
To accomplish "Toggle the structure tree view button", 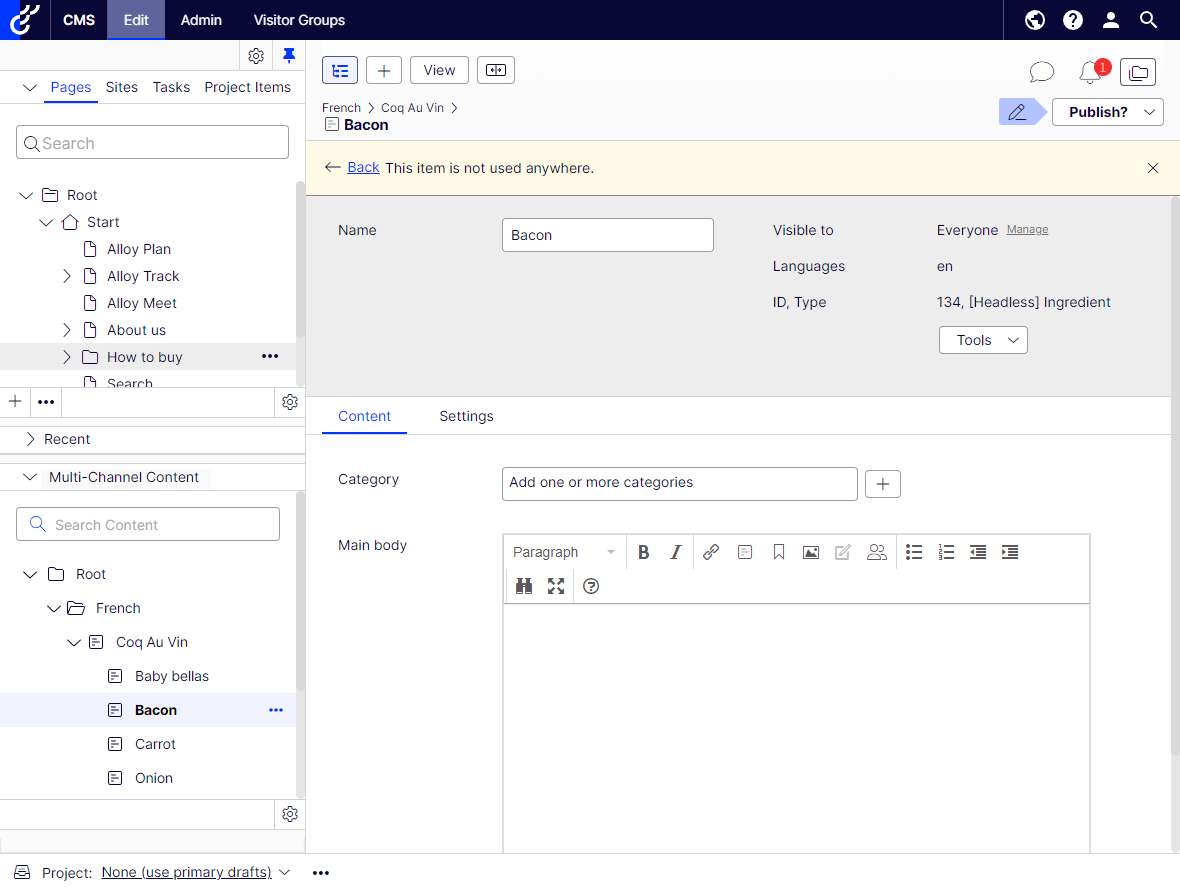I will point(340,70).
